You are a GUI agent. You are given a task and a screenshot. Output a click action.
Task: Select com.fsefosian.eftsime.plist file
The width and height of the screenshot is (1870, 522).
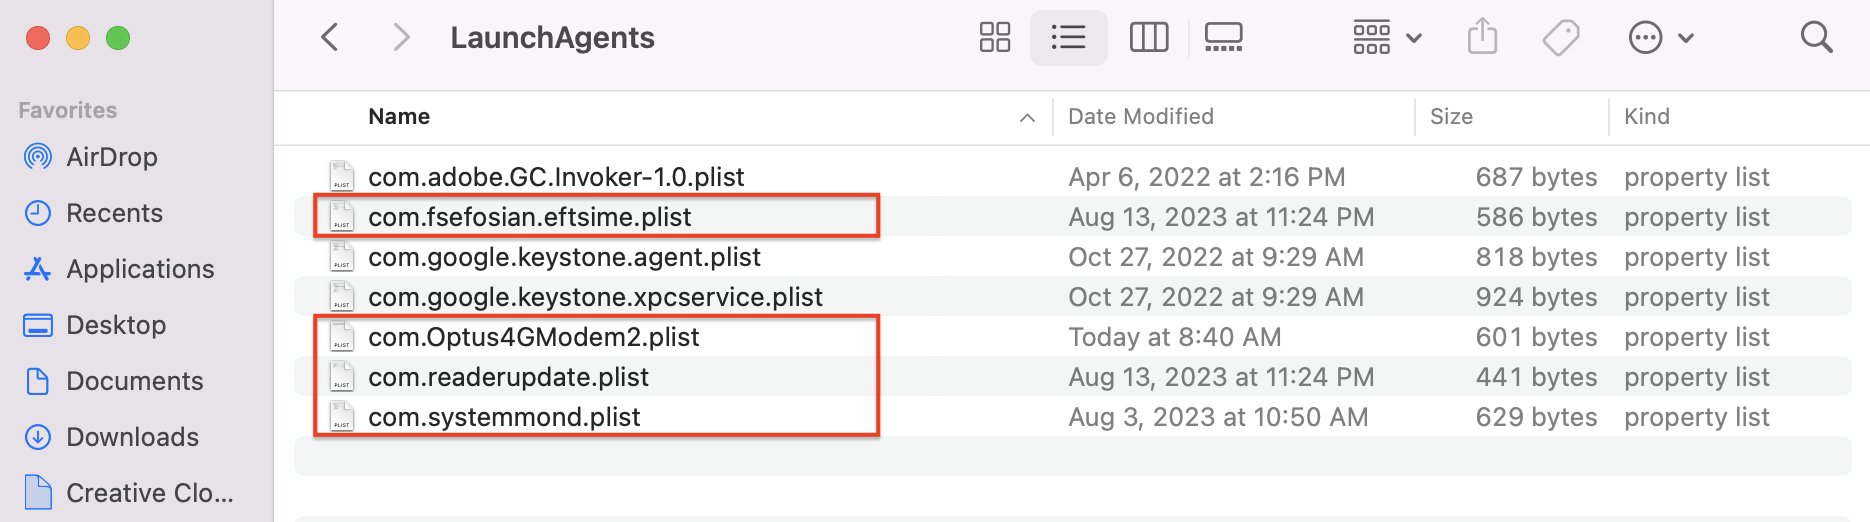pyautogui.click(x=529, y=217)
